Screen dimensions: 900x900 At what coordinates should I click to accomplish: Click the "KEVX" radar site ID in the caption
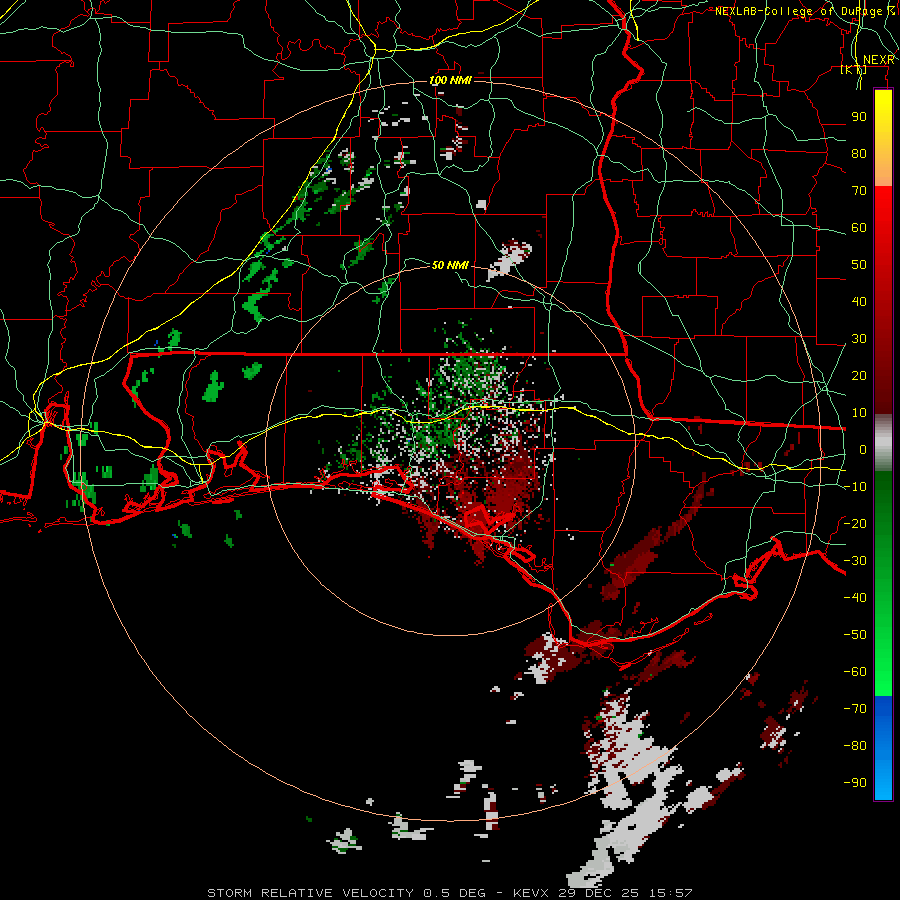(532, 893)
